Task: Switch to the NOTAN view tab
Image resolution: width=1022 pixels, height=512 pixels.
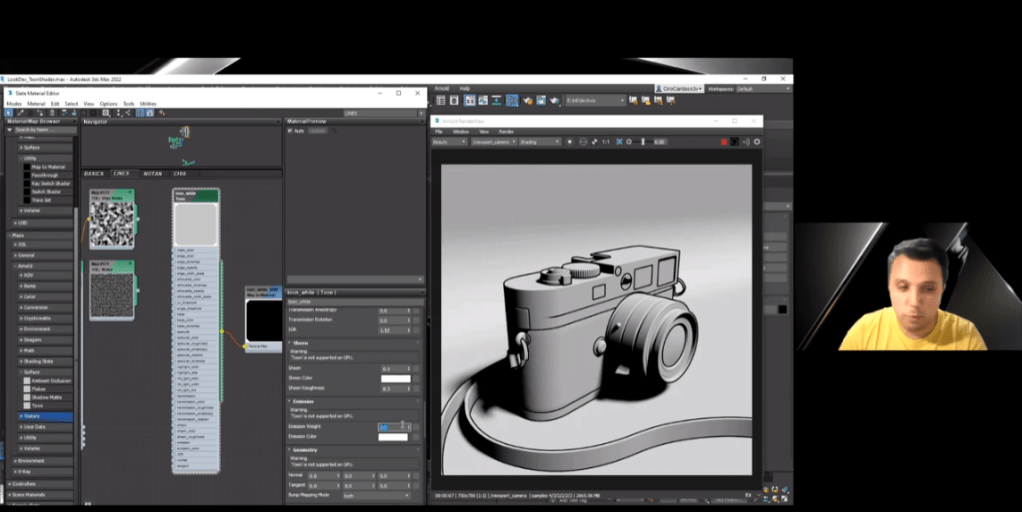Action: click(x=152, y=174)
